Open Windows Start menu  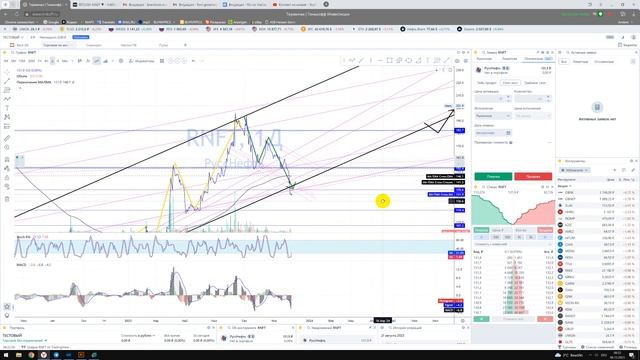[x=5, y=355]
